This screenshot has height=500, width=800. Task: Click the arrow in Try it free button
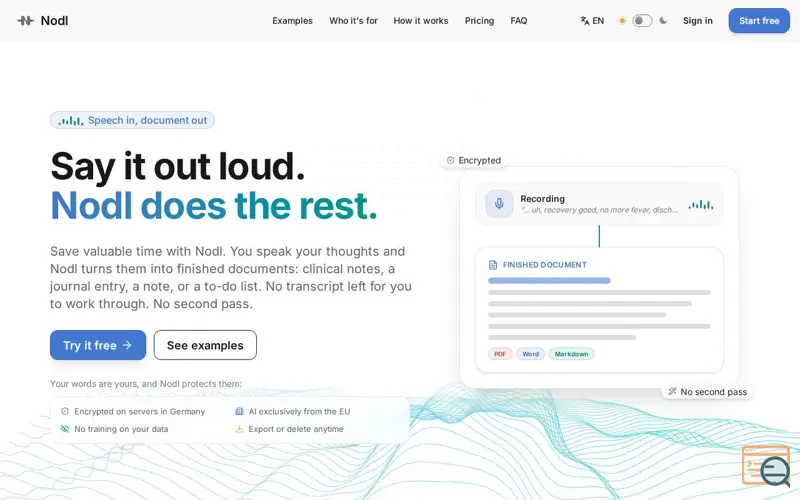coord(127,345)
